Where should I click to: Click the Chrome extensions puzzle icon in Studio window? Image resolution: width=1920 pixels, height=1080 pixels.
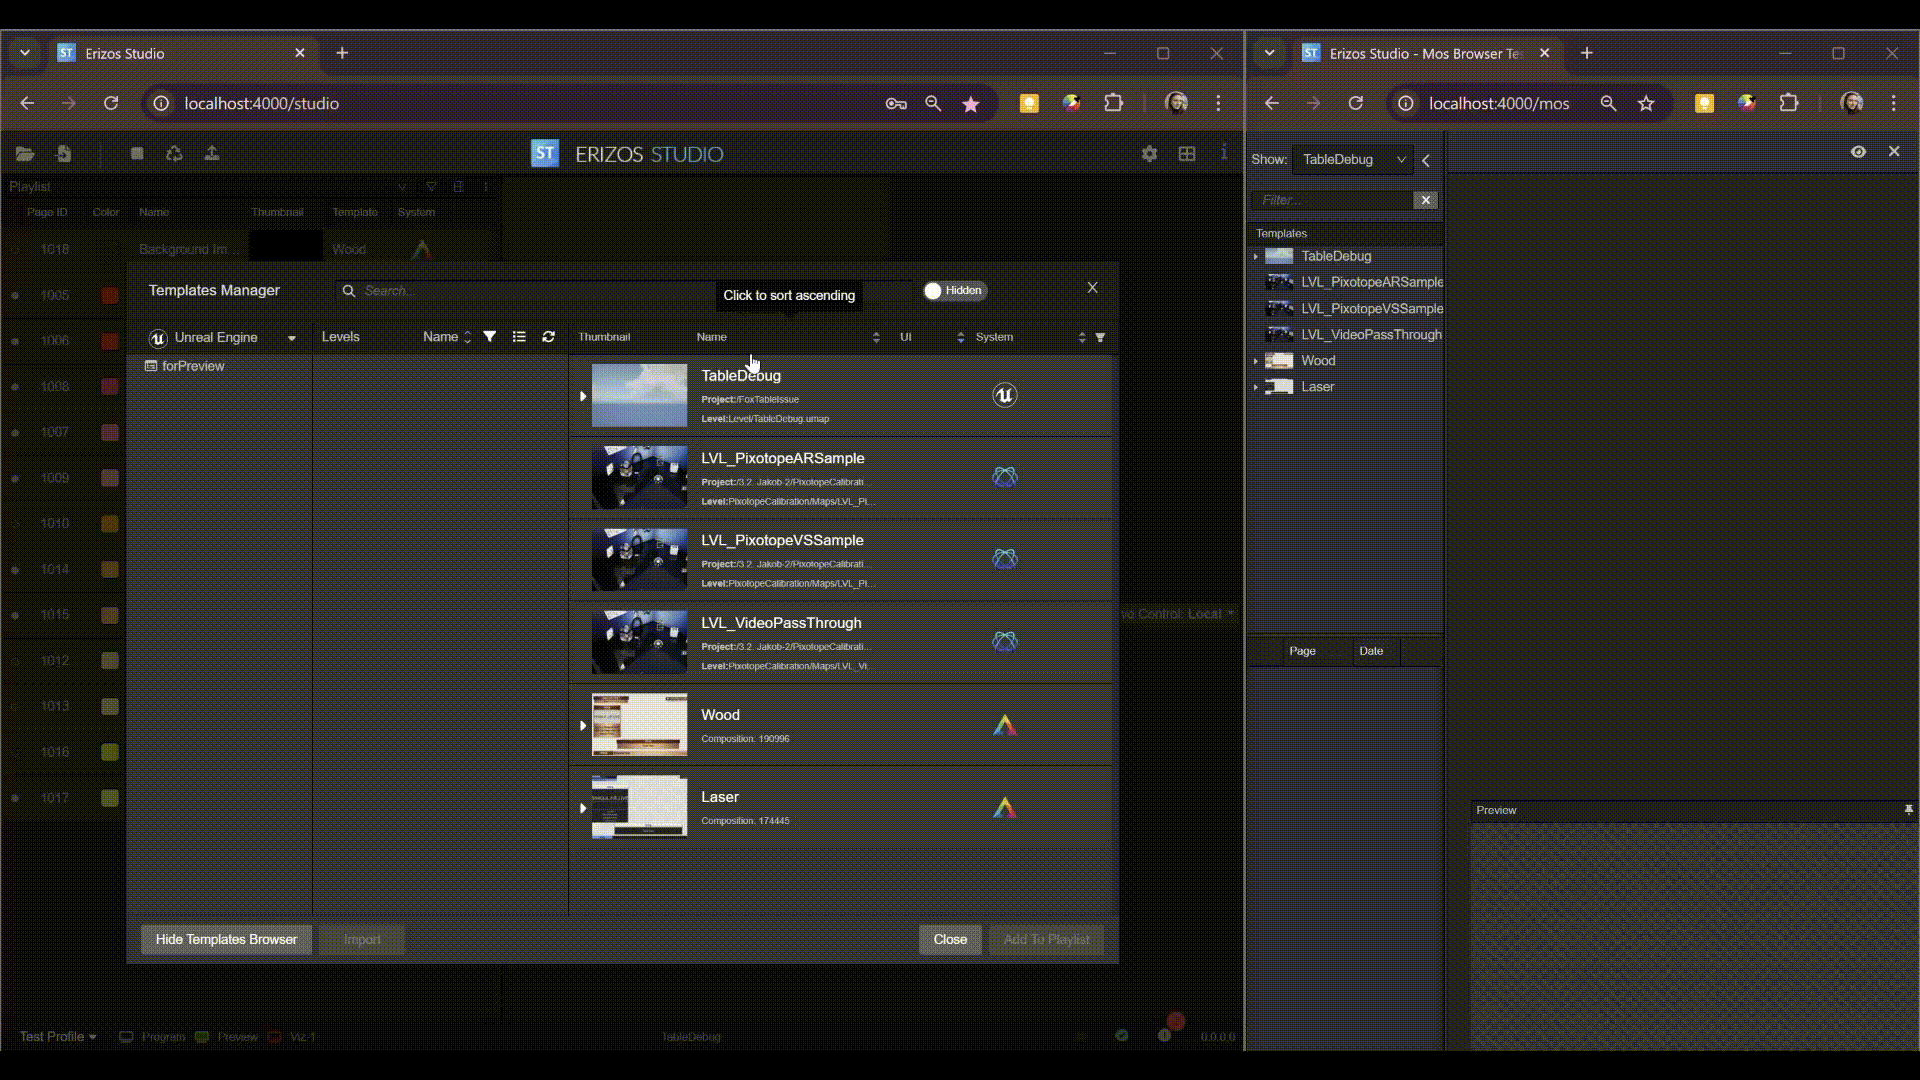pyautogui.click(x=1113, y=103)
